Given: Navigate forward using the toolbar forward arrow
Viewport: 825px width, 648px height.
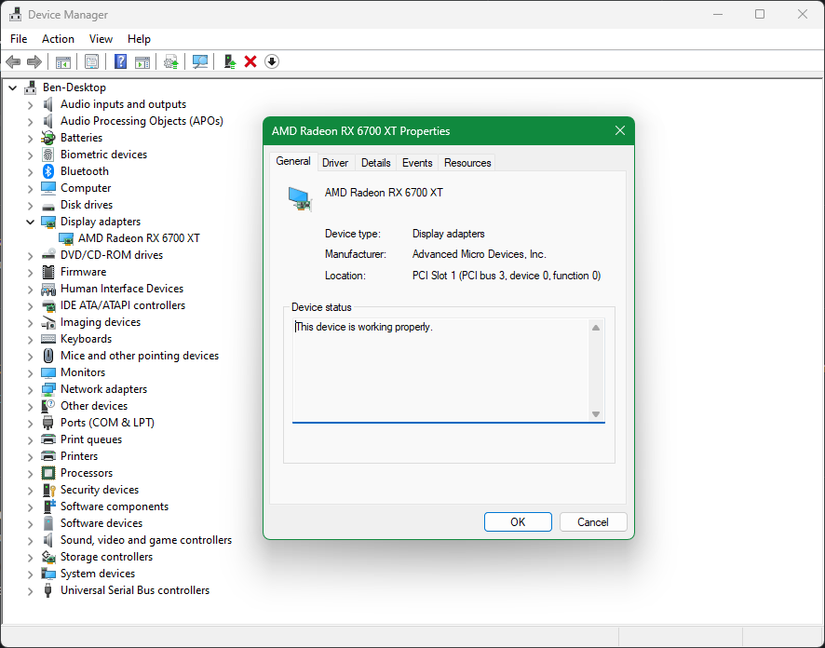Looking at the screenshot, I should 34,61.
